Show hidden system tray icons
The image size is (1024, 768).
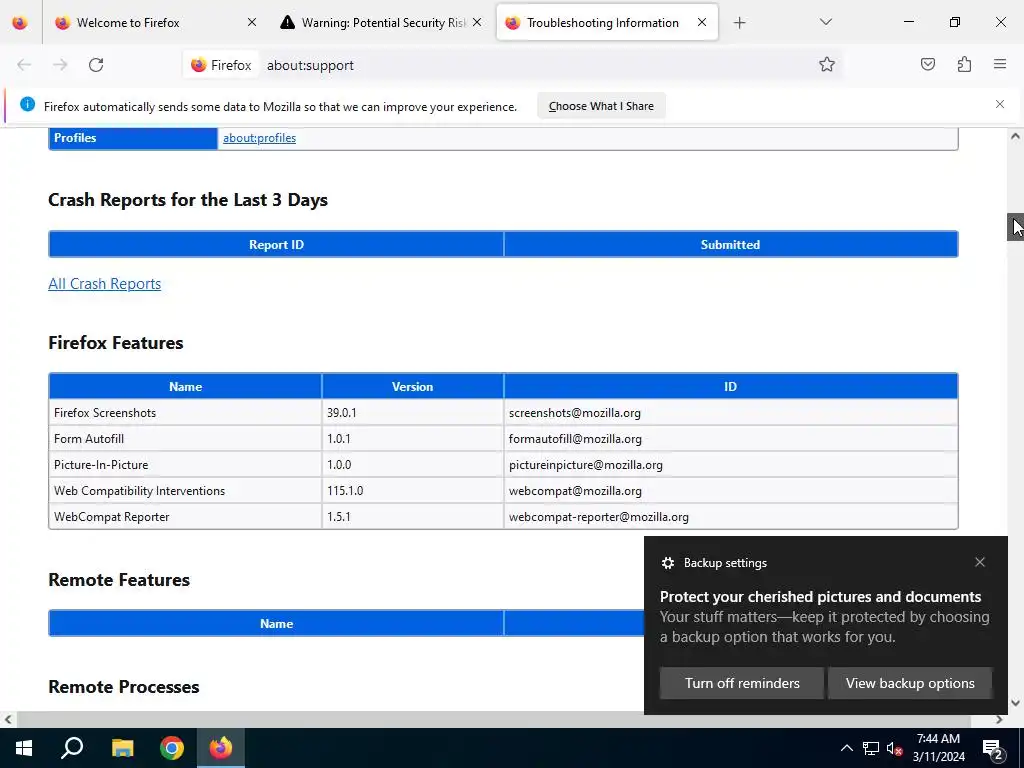(x=846, y=748)
